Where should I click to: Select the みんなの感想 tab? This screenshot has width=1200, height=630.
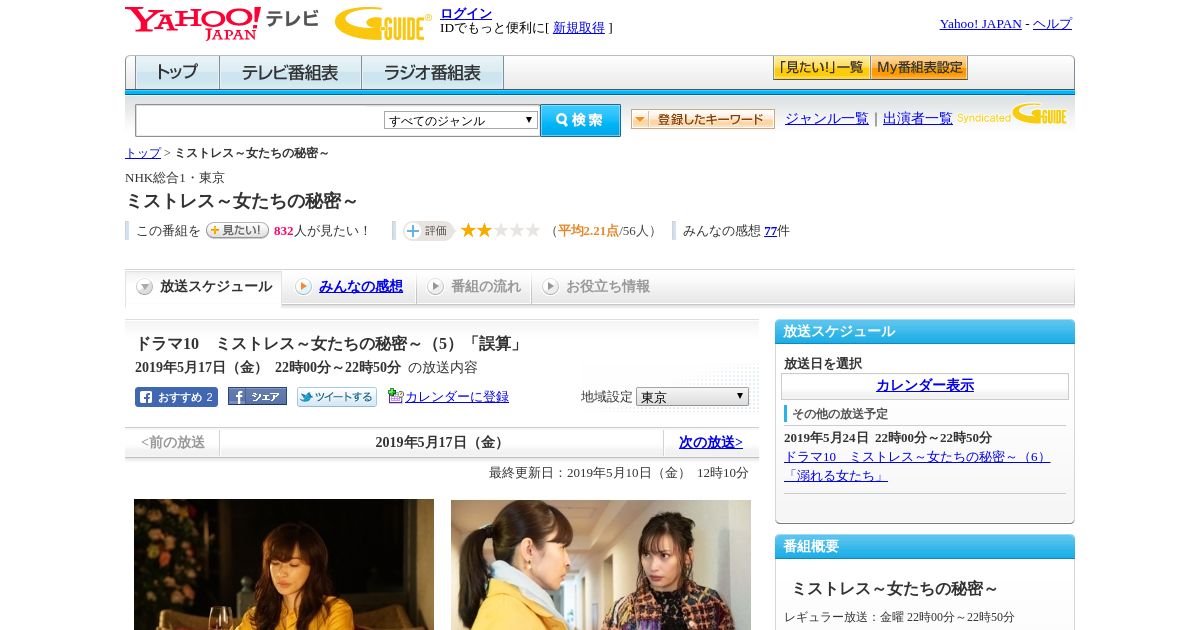[349, 287]
